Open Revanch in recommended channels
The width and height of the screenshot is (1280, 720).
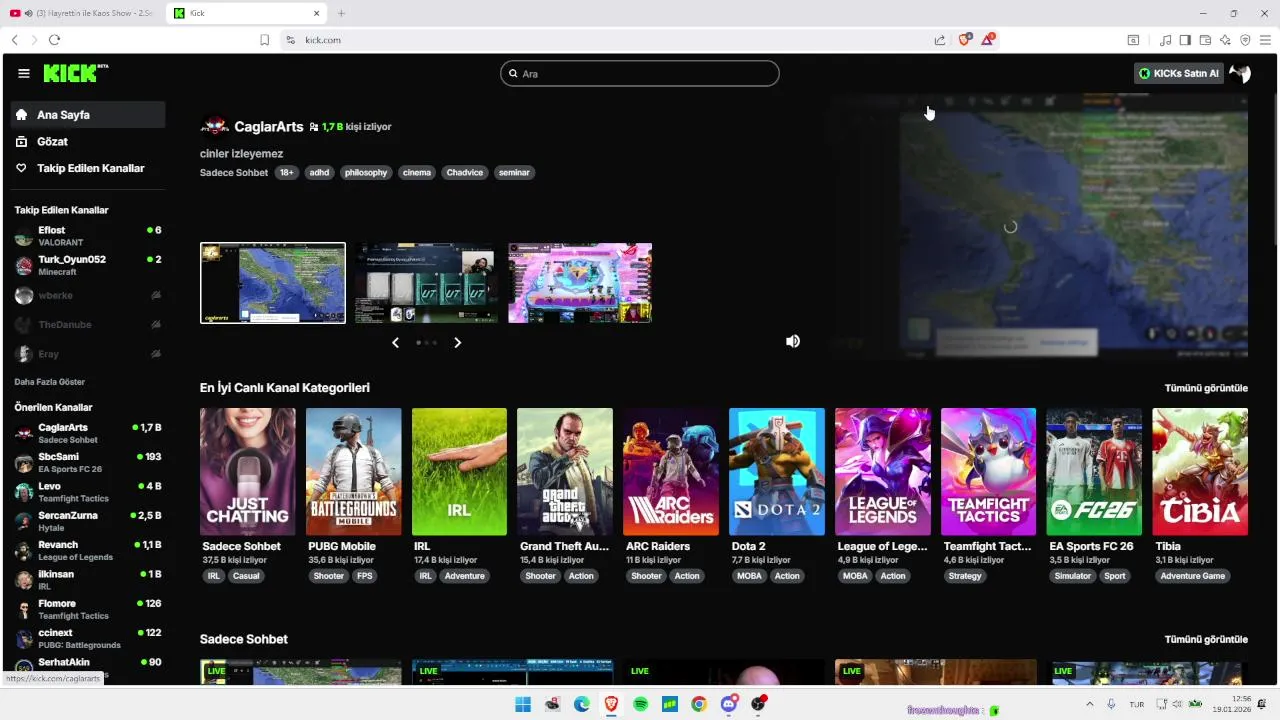[88, 550]
